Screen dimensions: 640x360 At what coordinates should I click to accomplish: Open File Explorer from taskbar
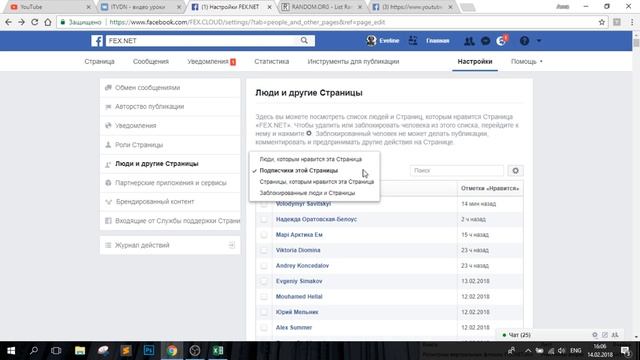coord(80,351)
